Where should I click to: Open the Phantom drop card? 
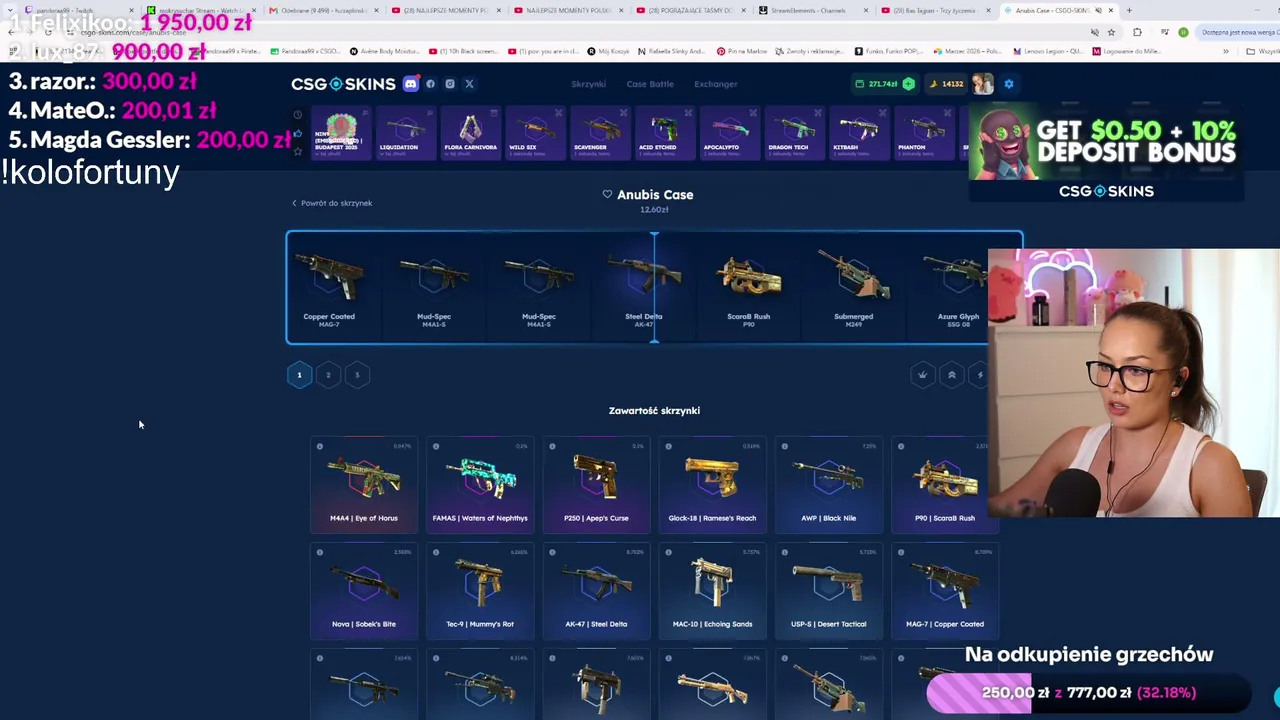click(x=925, y=132)
